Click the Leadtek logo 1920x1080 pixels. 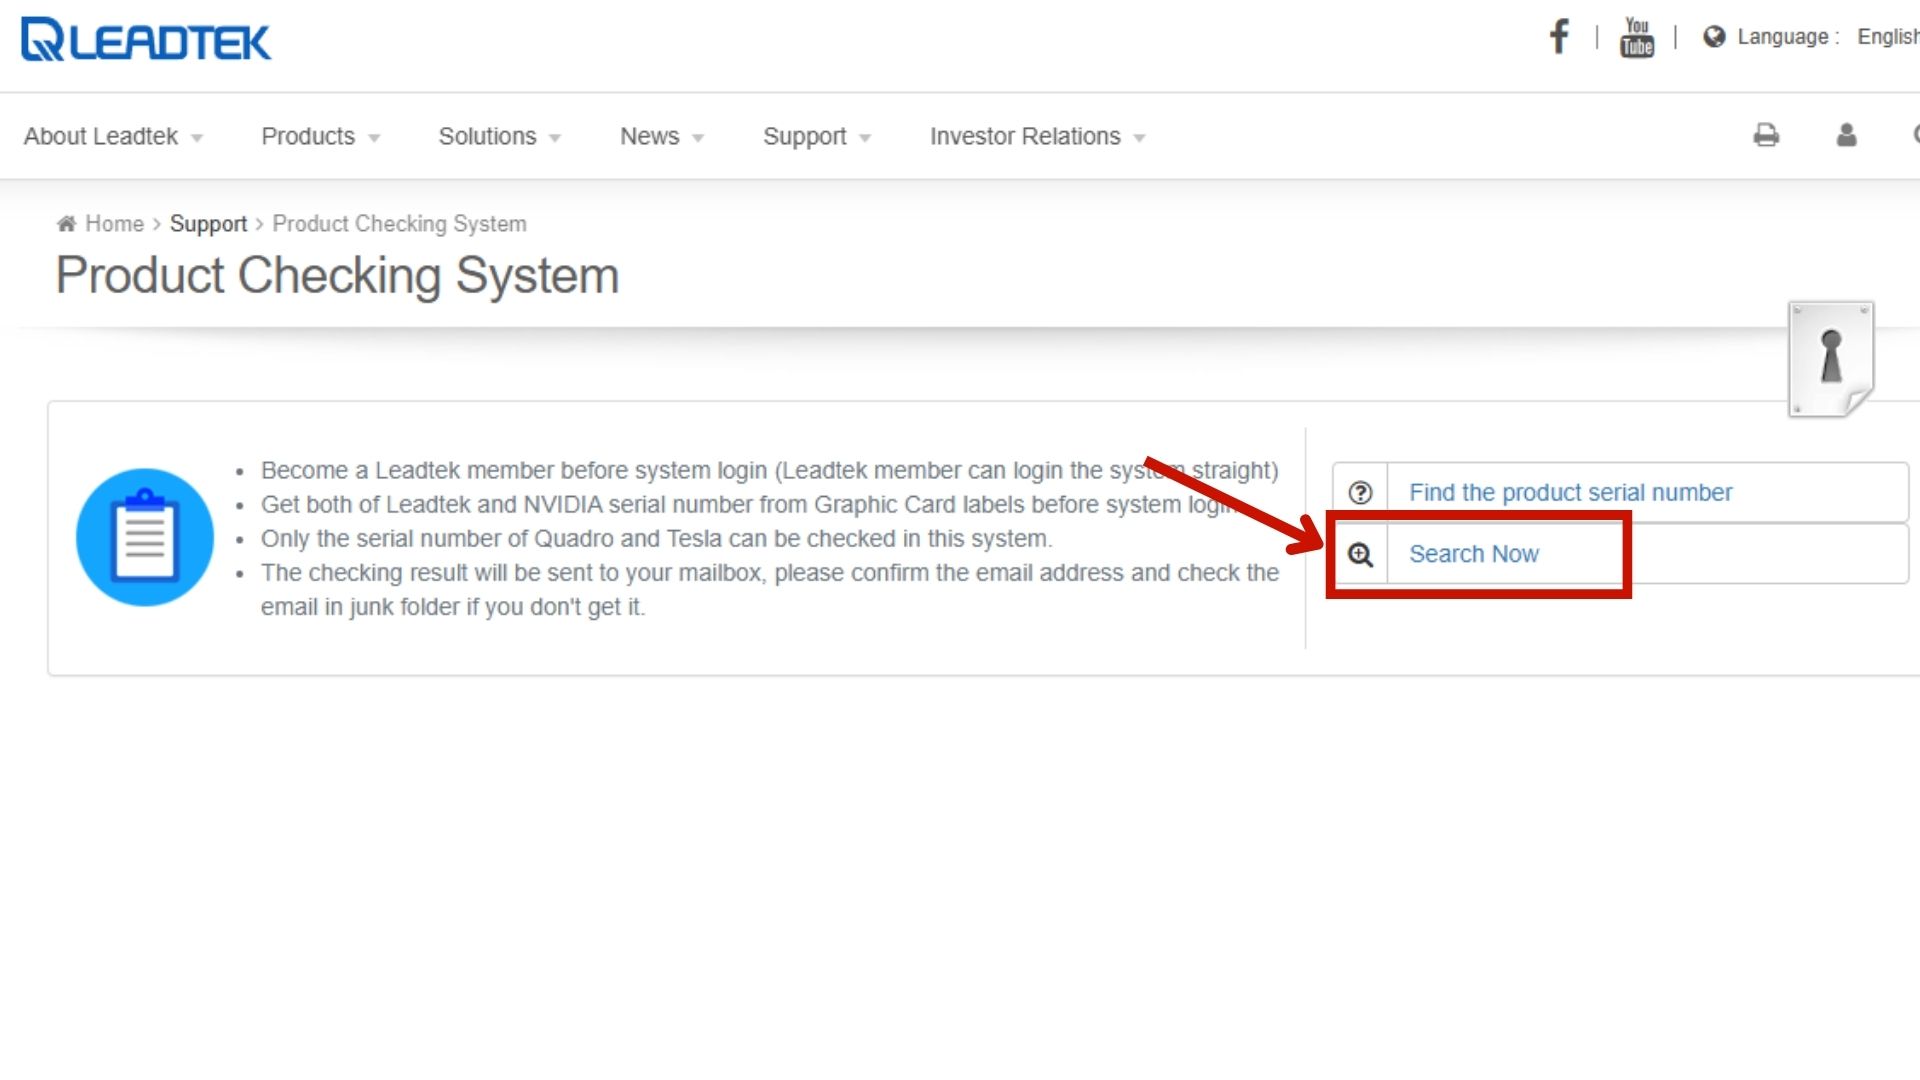coord(146,40)
